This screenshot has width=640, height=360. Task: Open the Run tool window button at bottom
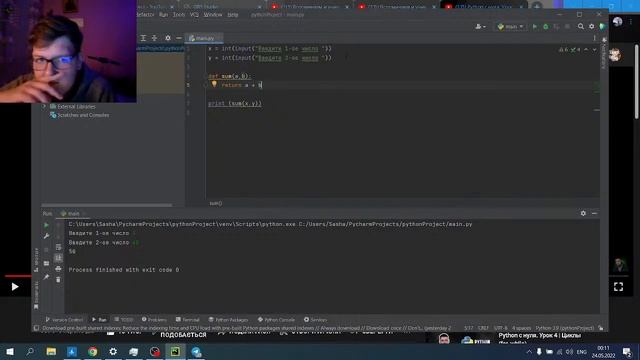pos(99,320)
